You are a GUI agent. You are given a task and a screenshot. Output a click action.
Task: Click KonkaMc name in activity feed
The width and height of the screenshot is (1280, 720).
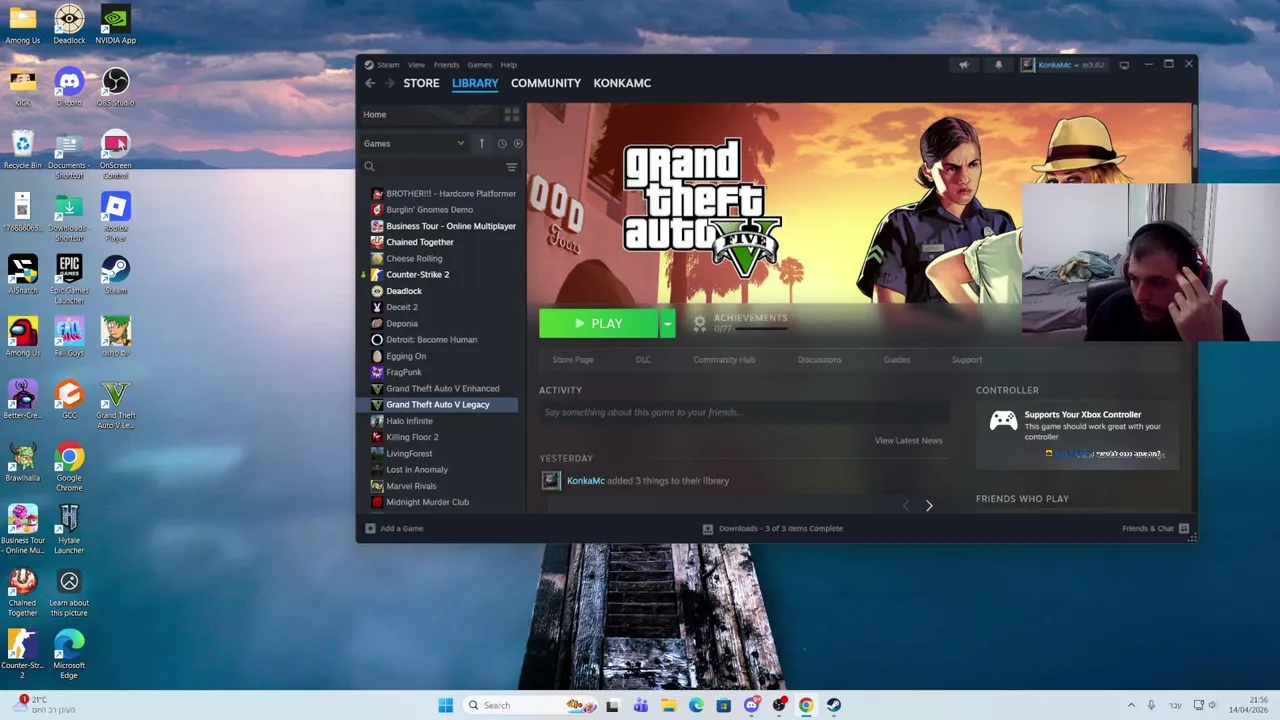[585, 481]
